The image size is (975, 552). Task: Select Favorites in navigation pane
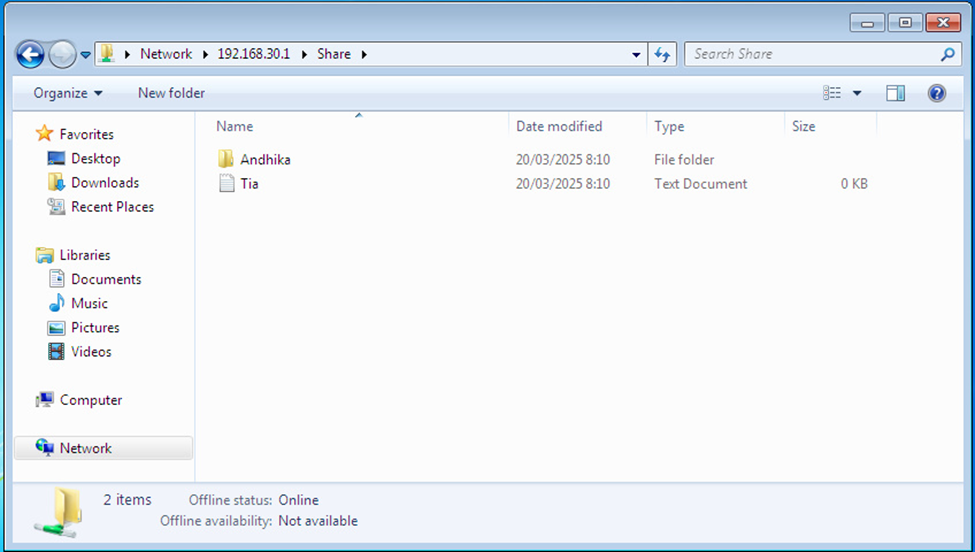click(86, 134)
